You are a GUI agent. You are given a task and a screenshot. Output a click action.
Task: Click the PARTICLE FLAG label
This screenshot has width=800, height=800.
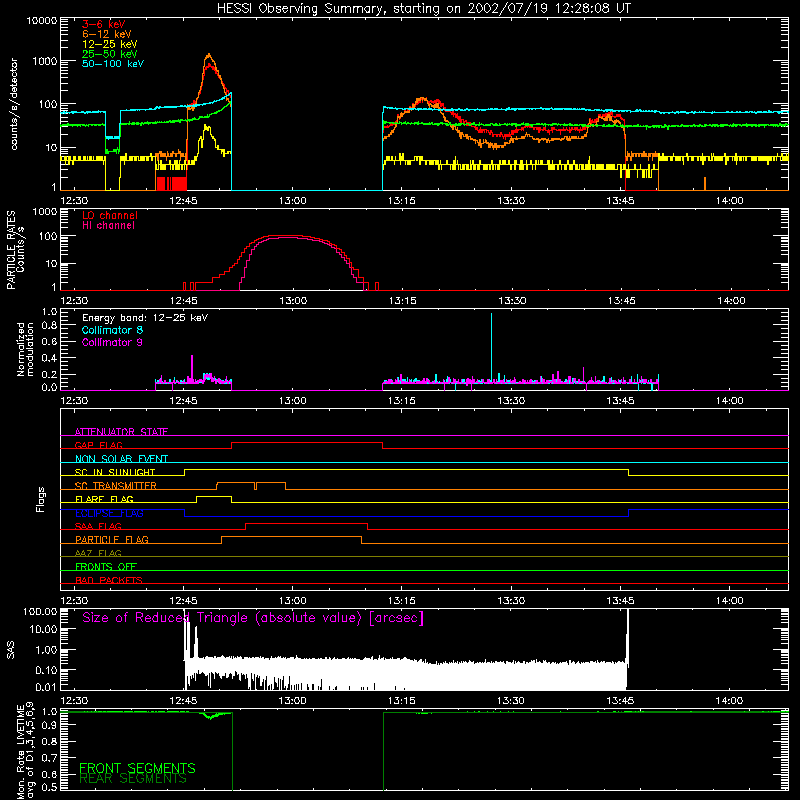(112, 539)
